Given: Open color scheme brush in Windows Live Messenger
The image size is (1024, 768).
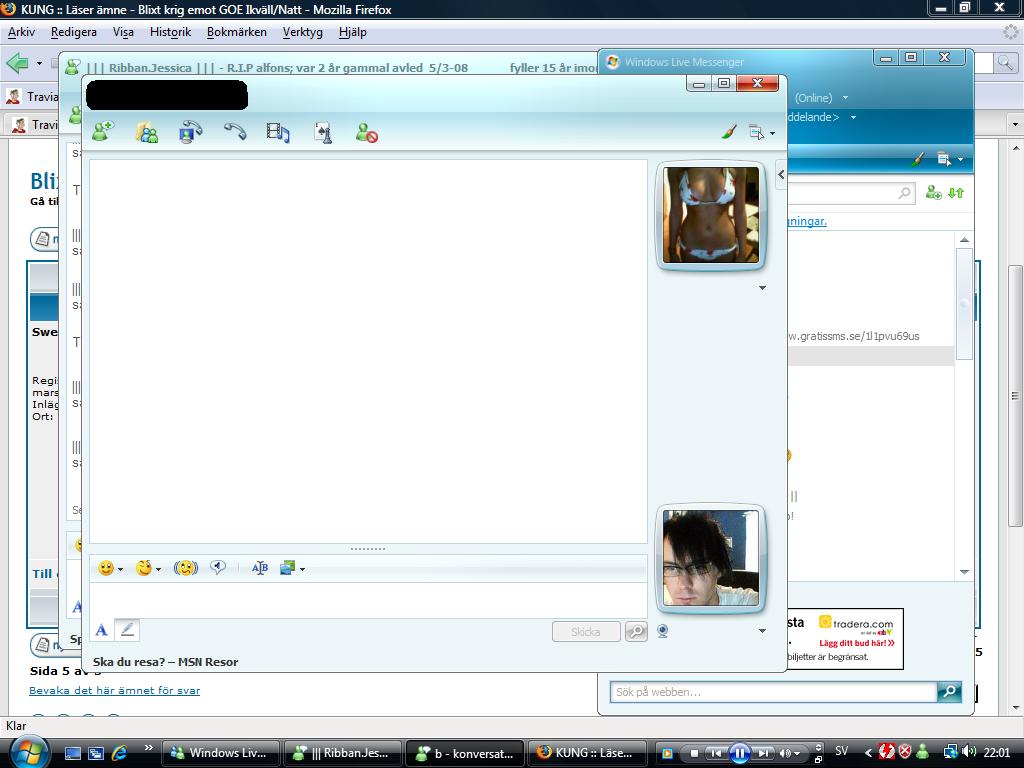Looking at the screenshot, I should click(x=918, y=159).
